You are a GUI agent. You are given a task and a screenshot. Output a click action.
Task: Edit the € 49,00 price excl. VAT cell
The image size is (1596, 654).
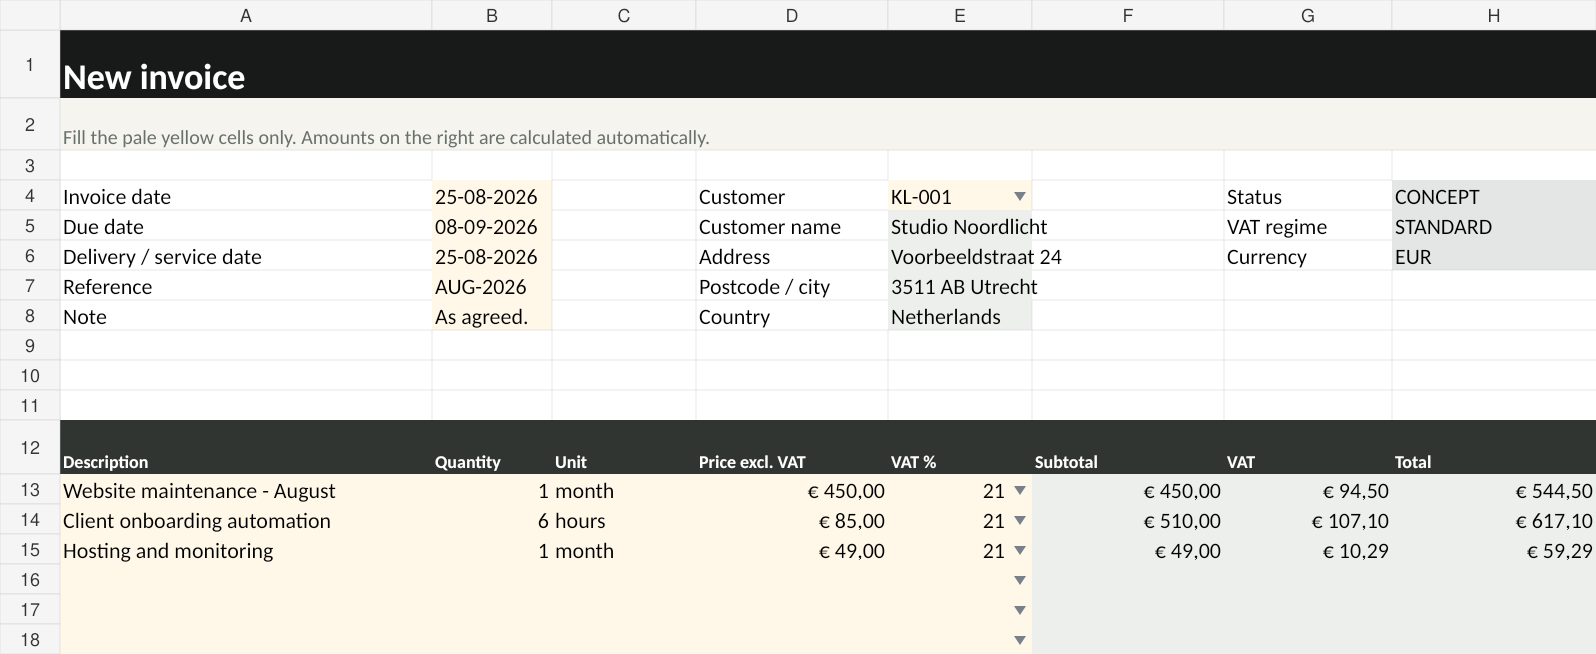click(x=792, y=551)
